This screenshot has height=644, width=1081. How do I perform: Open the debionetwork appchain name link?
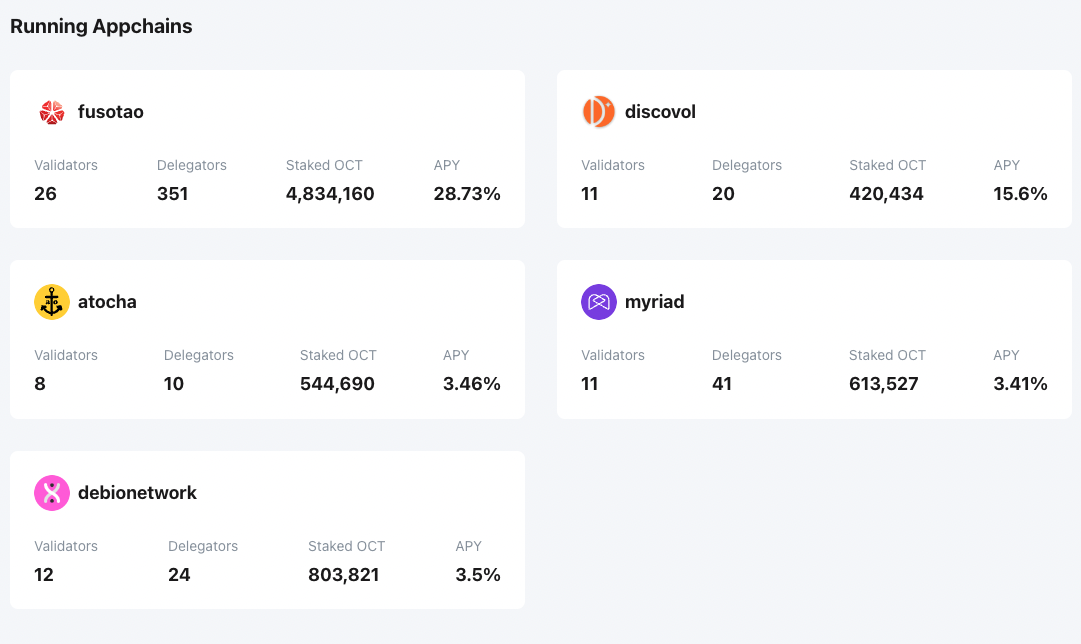pyautogui.click(x=137, y=493)
